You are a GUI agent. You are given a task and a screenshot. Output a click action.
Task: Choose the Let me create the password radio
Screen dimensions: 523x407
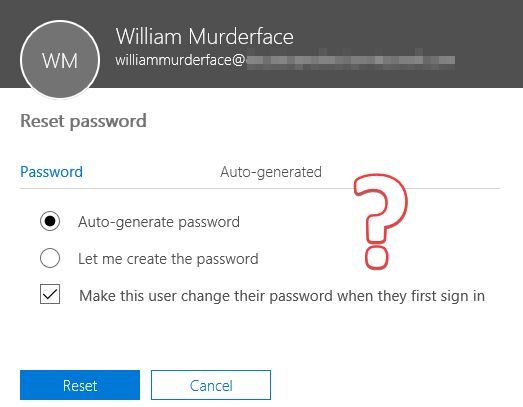pyautogui.click(x=50, y=258)
